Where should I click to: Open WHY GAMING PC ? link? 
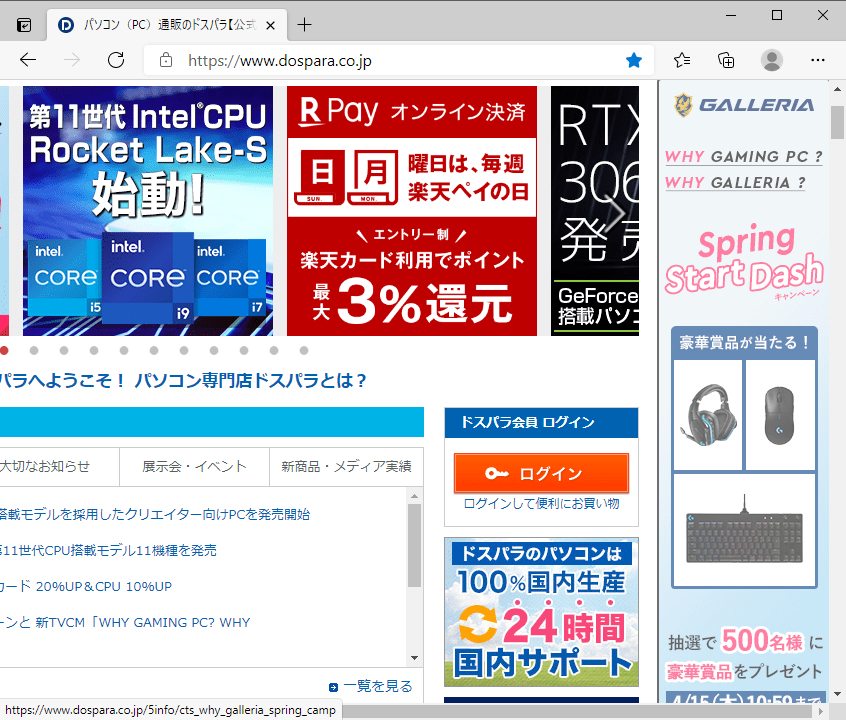pyautogui.click(x=743, y=157)
